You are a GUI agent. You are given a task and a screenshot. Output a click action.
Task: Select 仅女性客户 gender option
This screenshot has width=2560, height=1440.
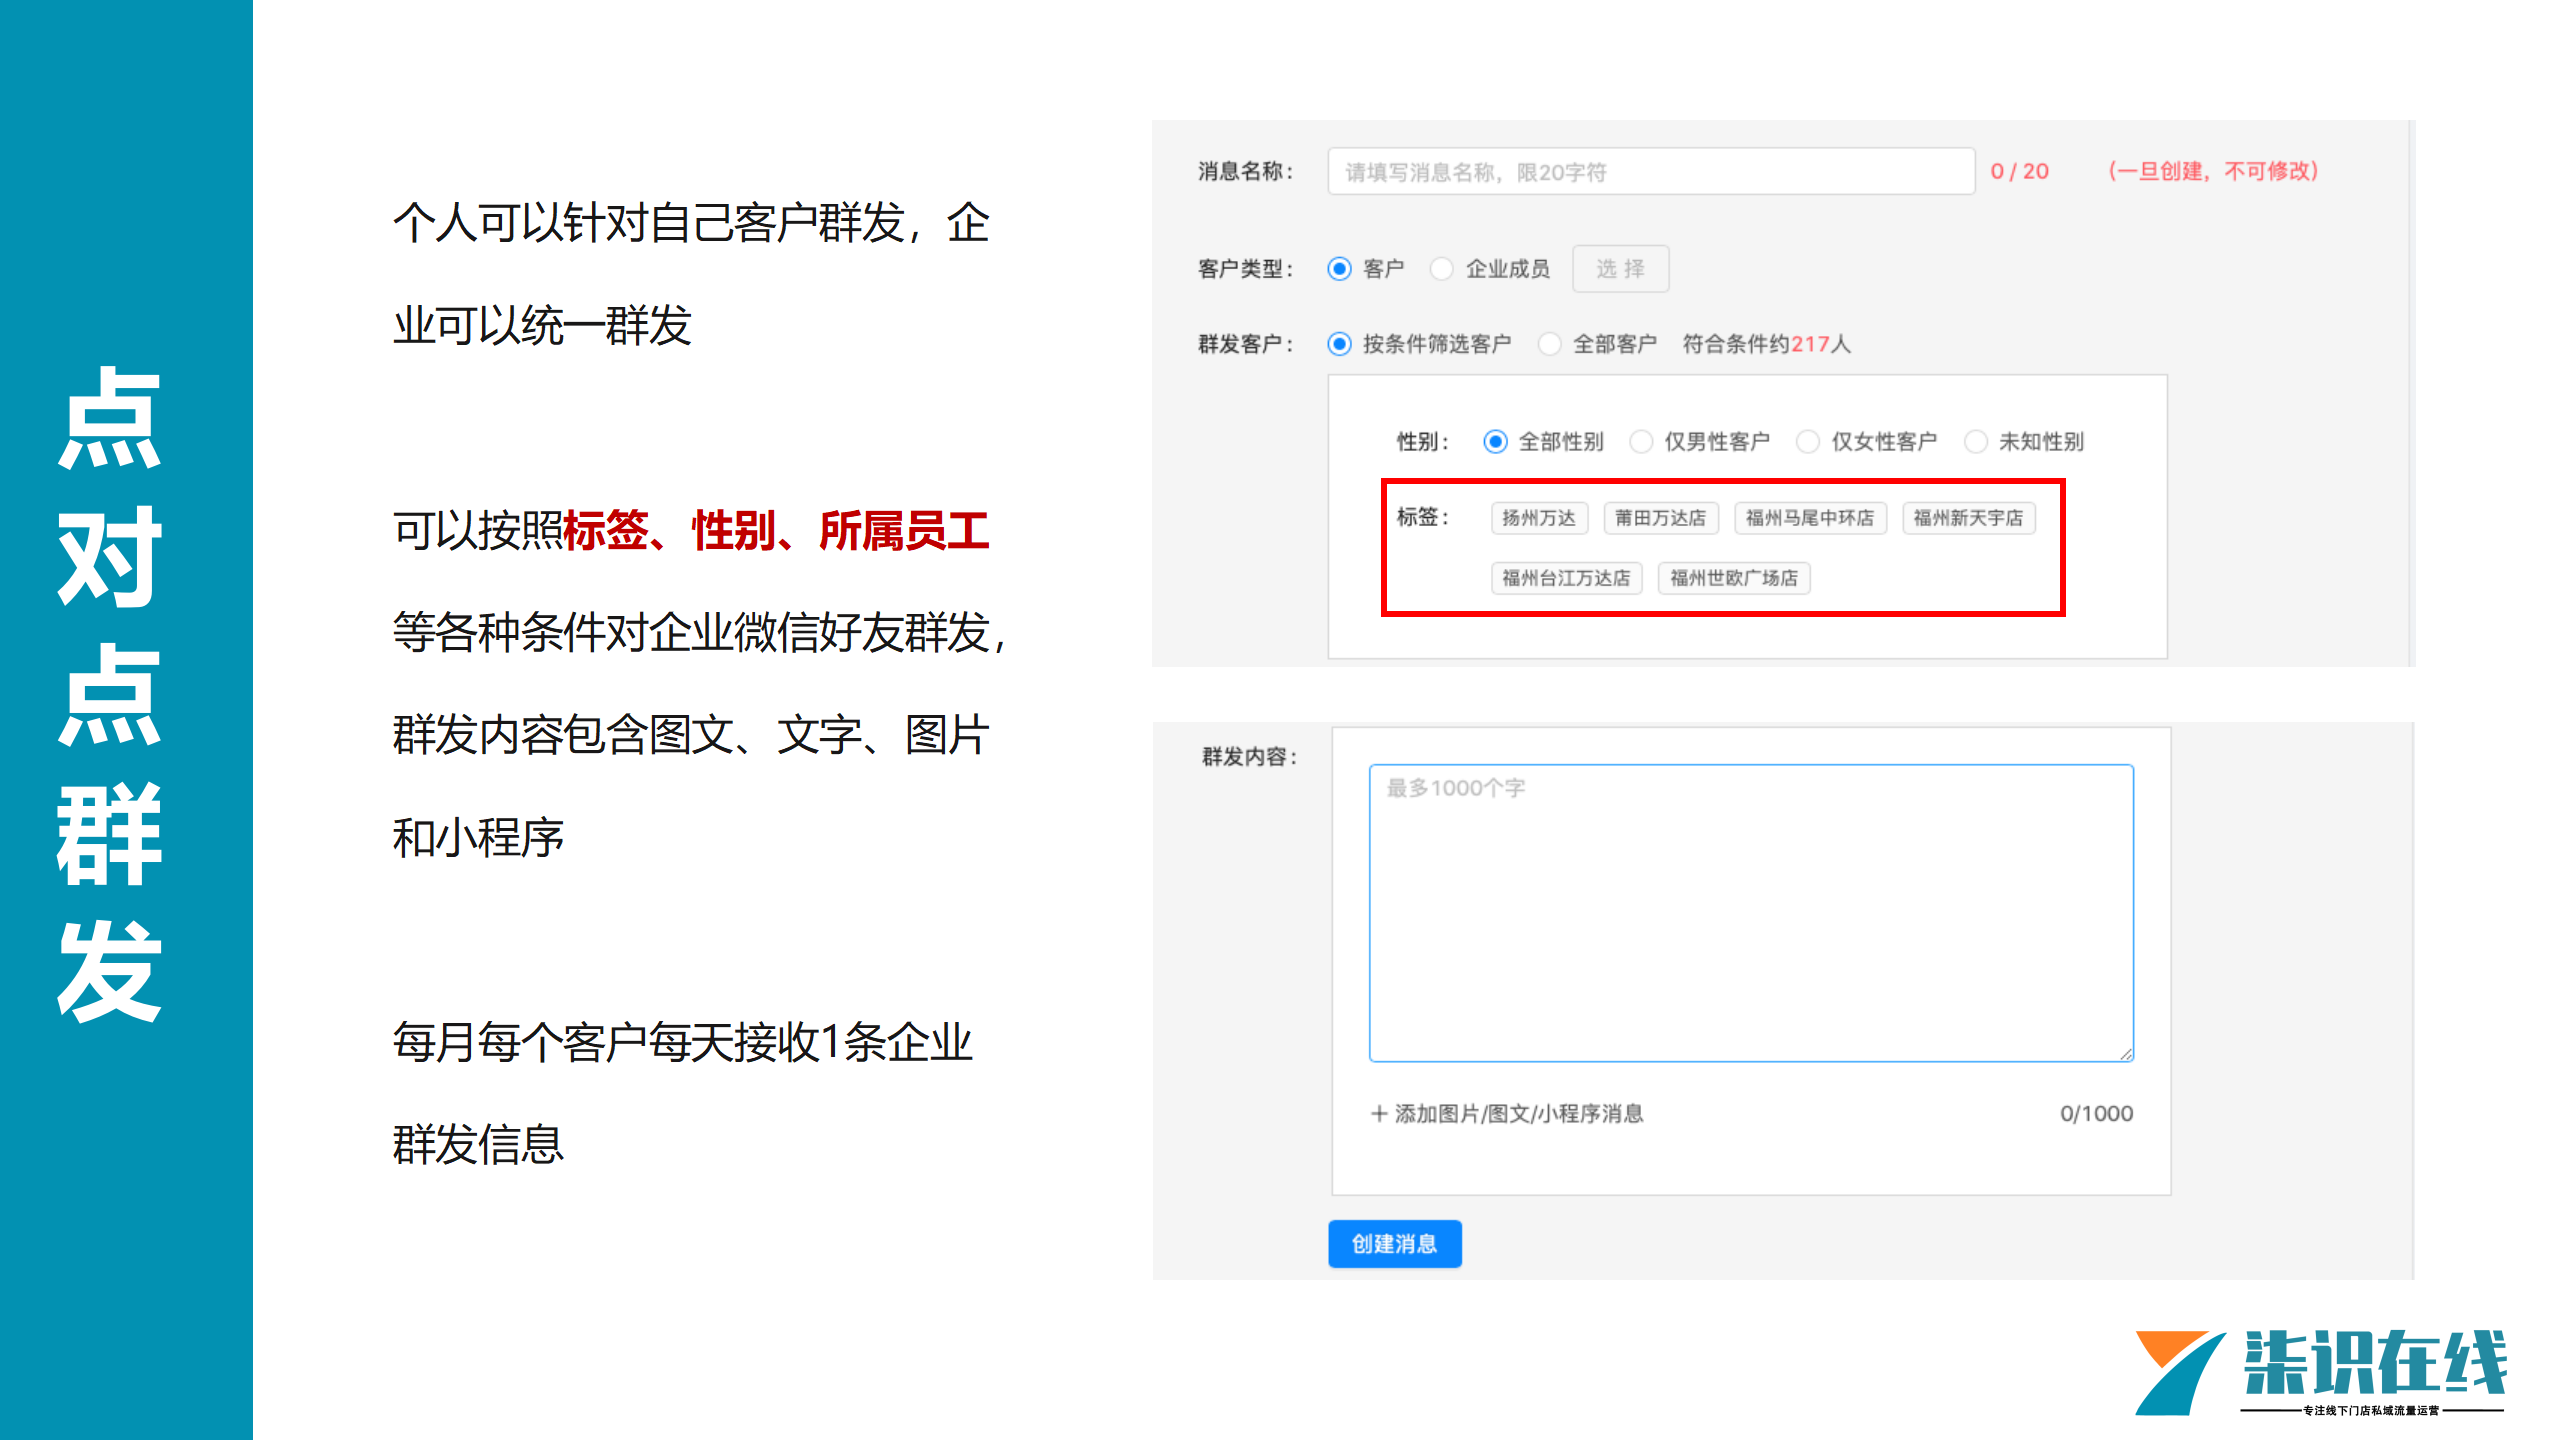coord(1808,442)
